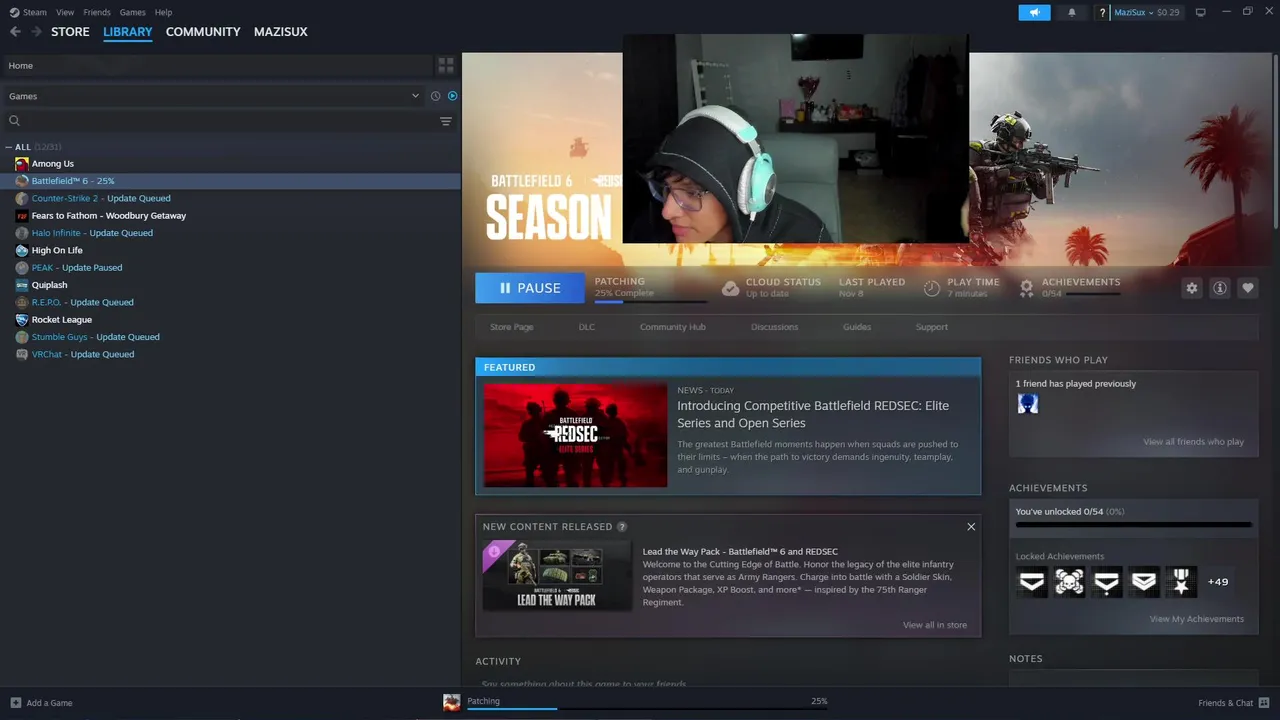Screen dimensions: 1280x720
Task: Click View My Achievements link
Action: point(1197,619)
